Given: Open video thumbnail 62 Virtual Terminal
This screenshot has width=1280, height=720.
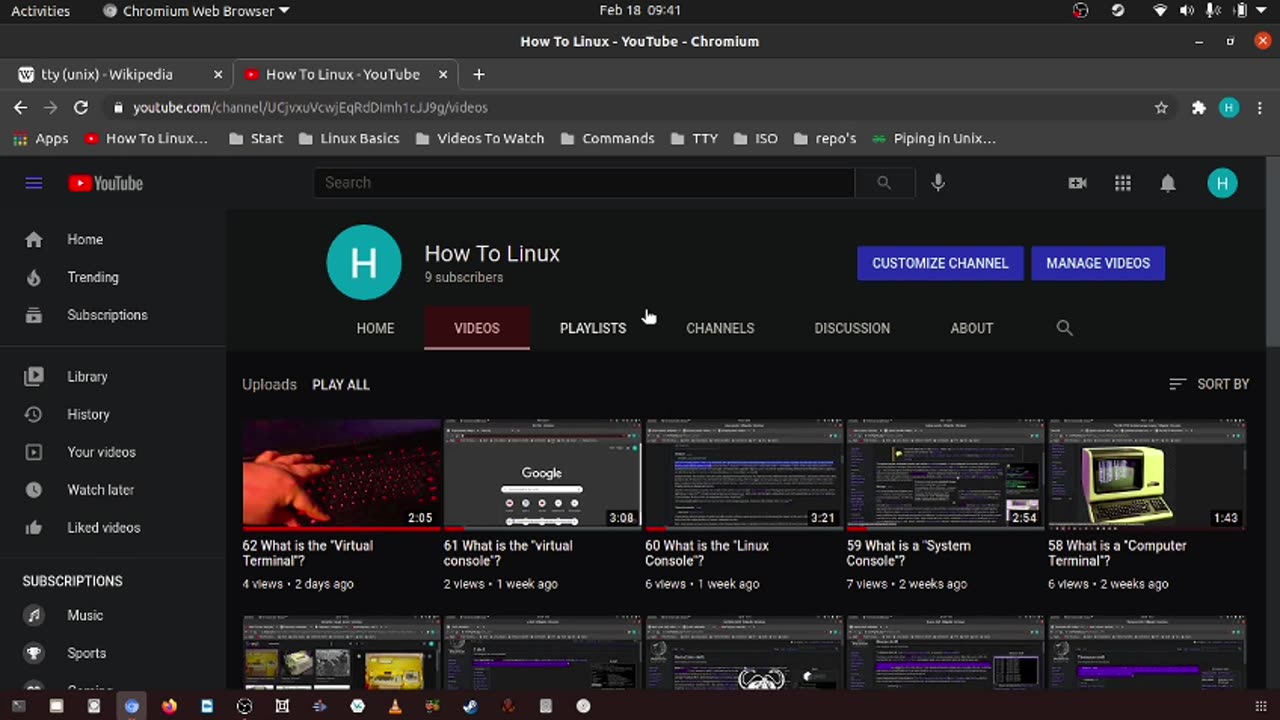Looking at the screenshot, I should [x=341, y=473].
